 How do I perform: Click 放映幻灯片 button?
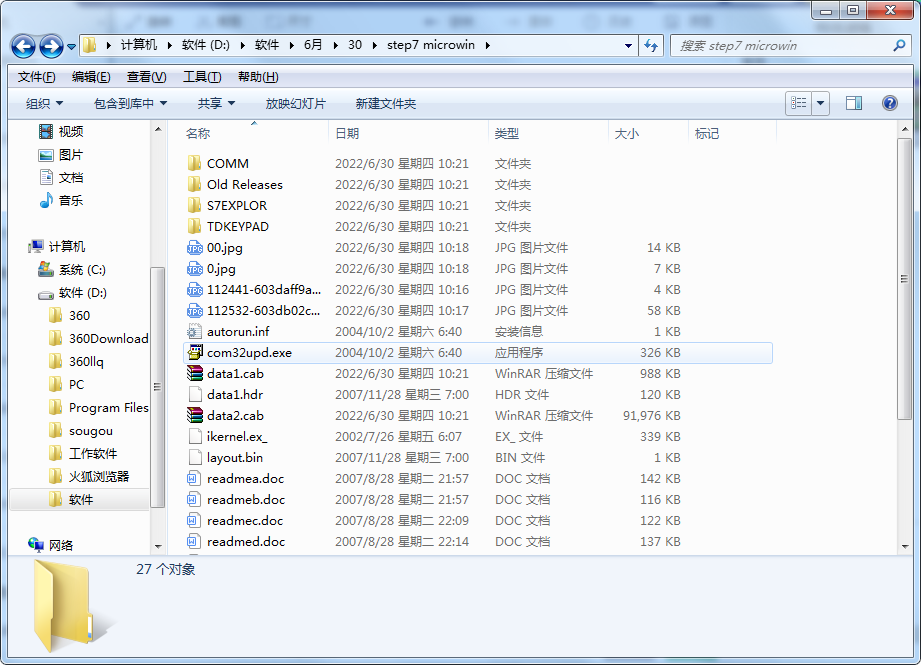pyautogui.click(x=295, y=103)
